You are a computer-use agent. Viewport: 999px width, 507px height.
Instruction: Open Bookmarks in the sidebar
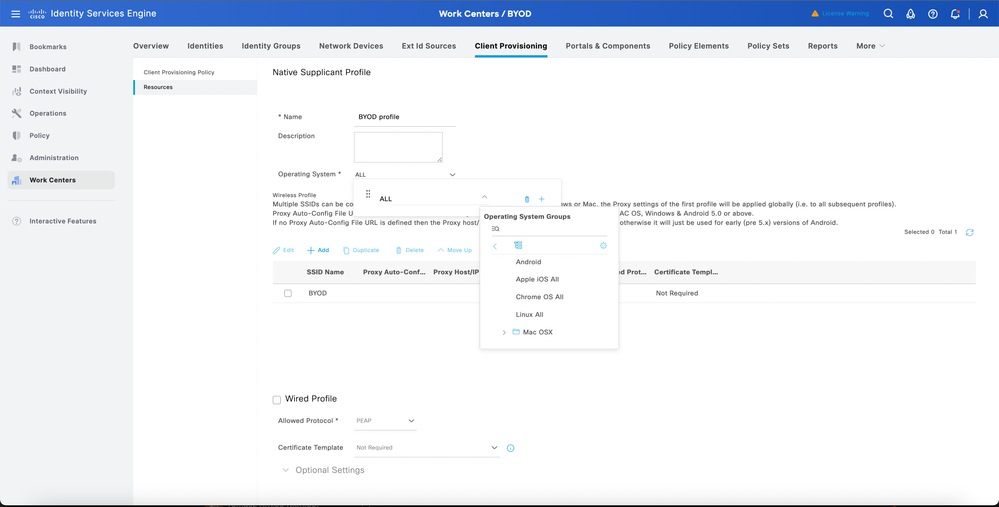tap(47, 46)
